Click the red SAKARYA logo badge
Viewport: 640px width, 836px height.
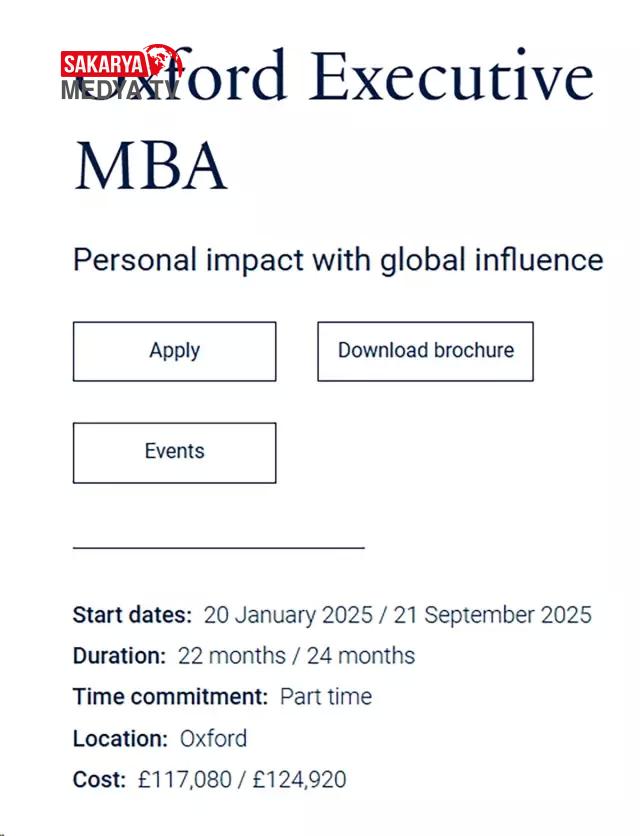pos(102,66)
